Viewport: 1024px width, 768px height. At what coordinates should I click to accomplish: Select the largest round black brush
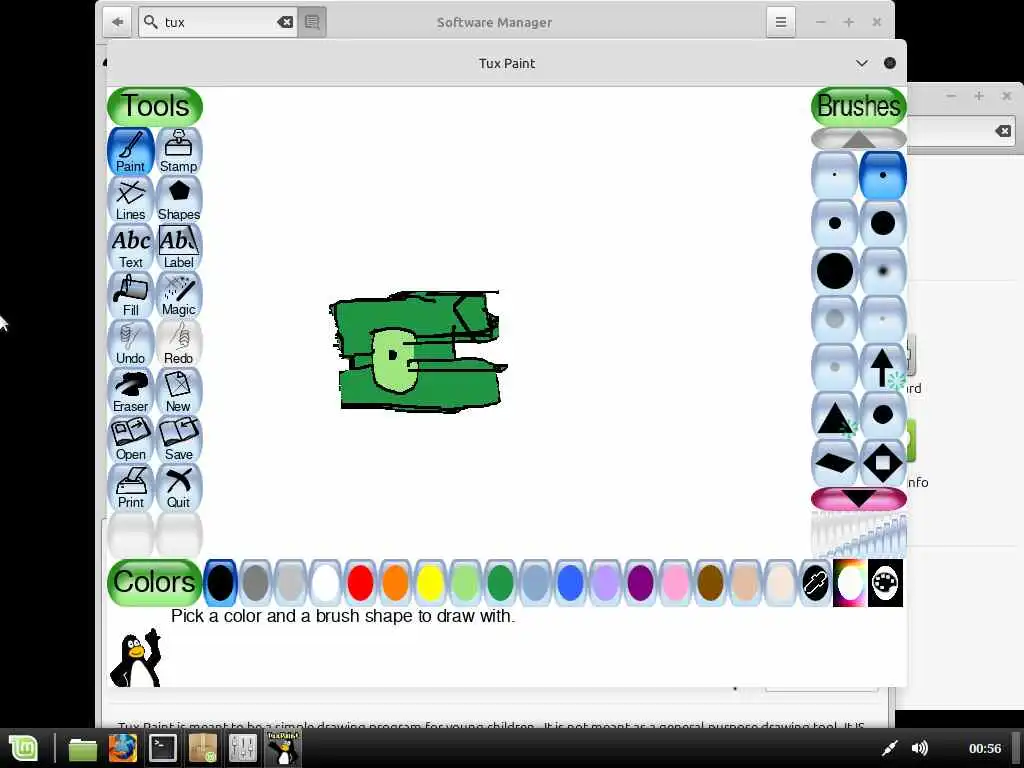[835, 271]
